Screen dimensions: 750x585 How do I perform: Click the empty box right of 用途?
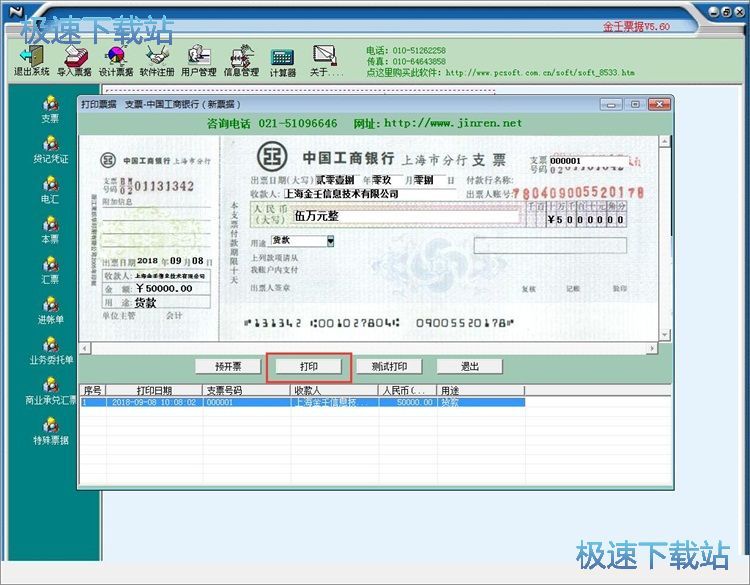(x=550, y=245)
